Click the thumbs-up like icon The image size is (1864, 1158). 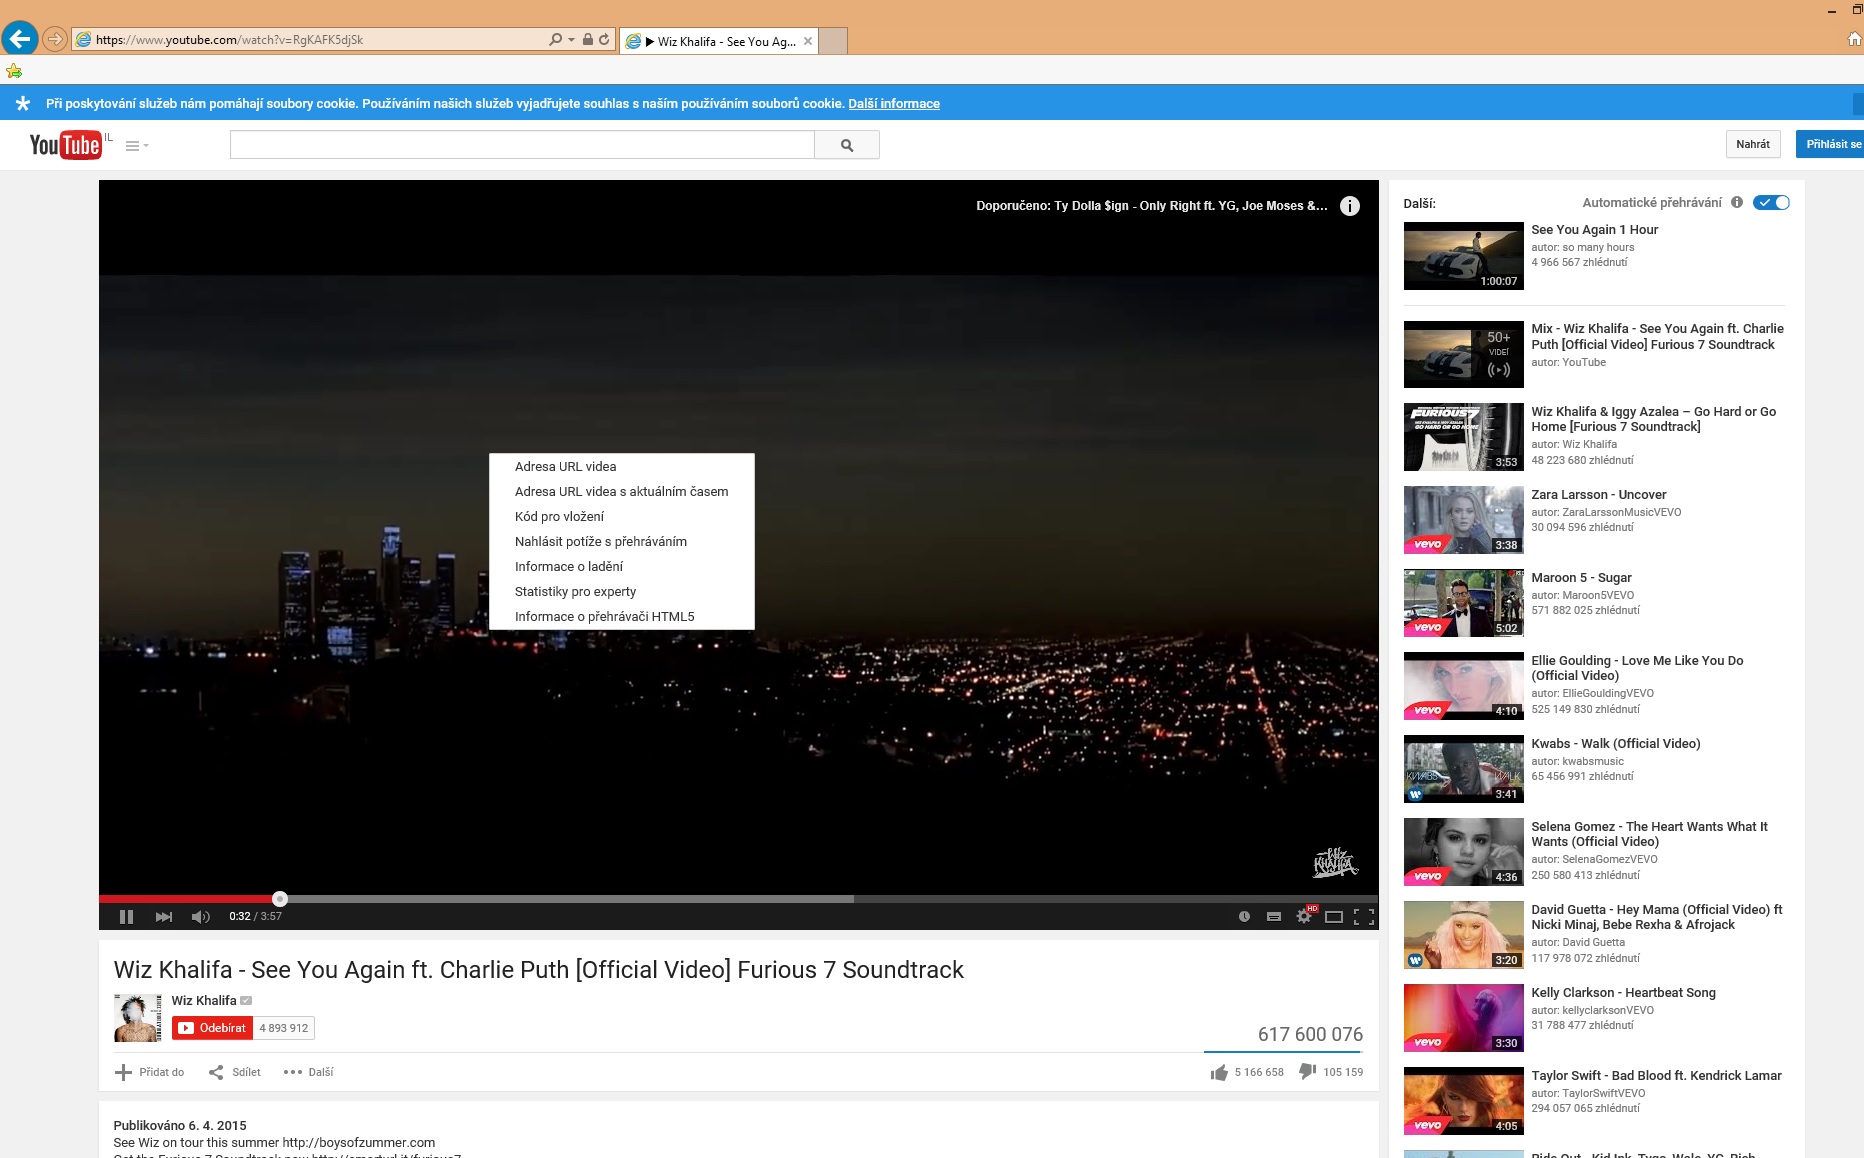click(x=1219, y=1072)
